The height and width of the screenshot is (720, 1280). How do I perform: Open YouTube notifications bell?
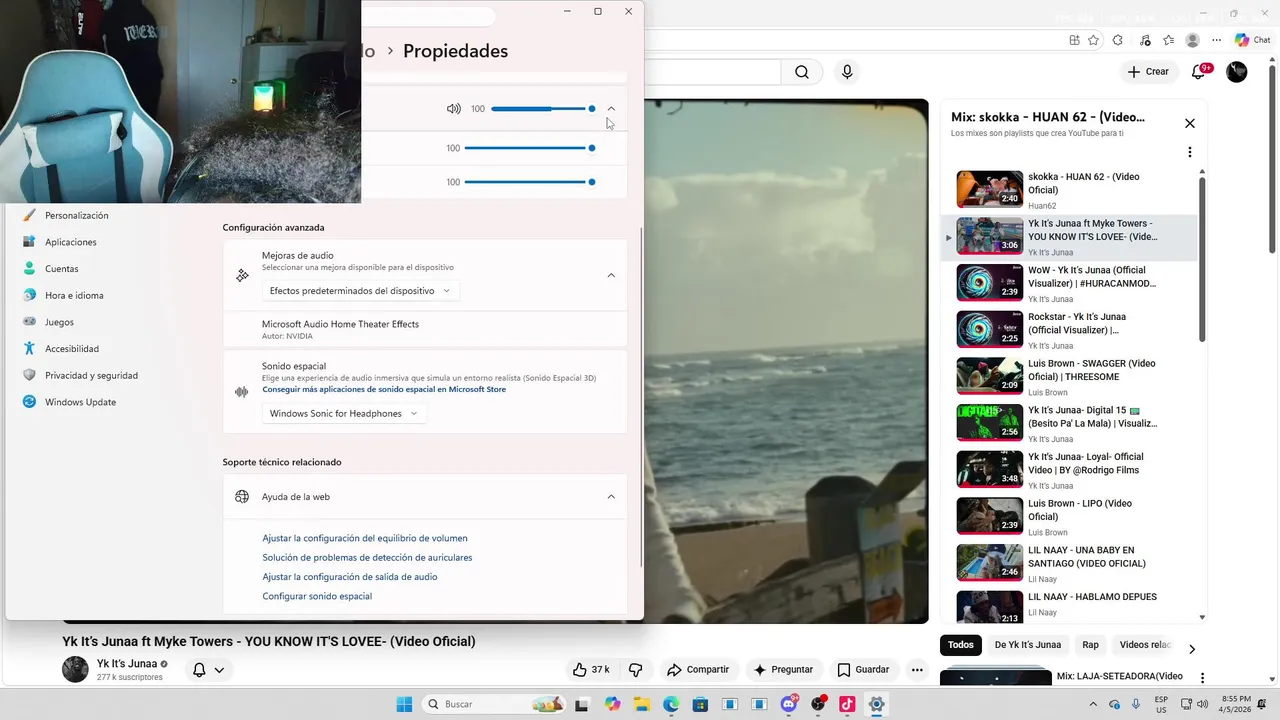click(x=1198, y=72)
